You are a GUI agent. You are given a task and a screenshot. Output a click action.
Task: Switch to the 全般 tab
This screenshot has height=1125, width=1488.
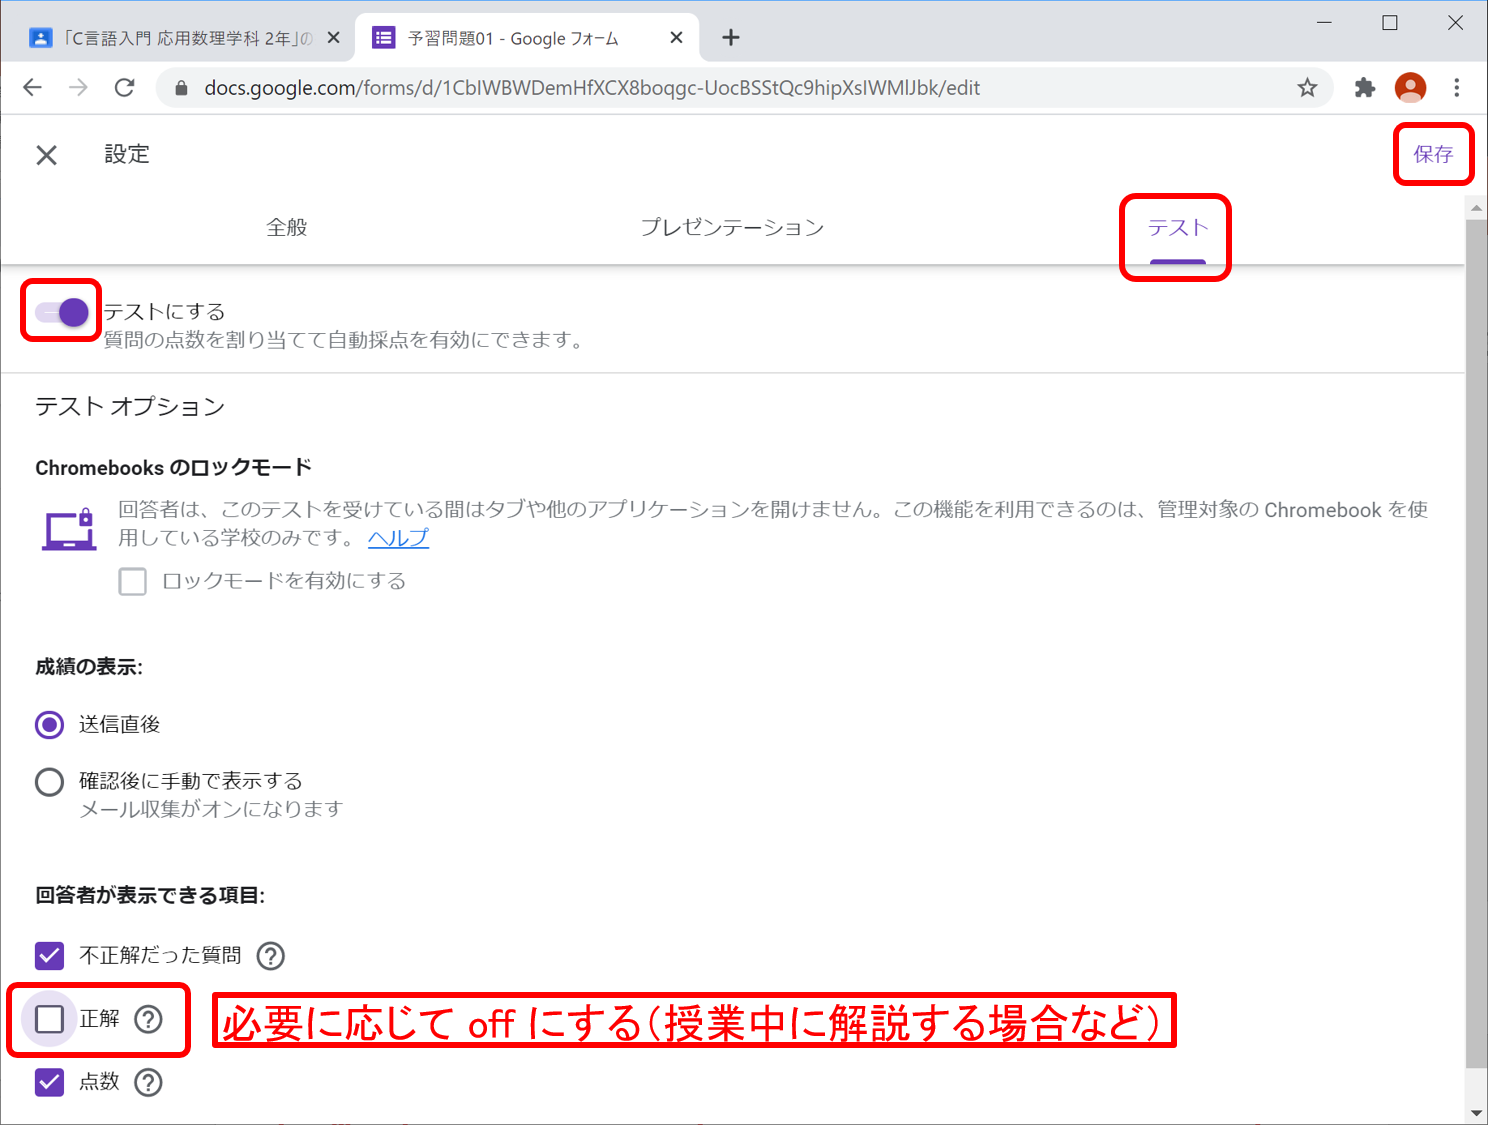pyautogui.click(x=287, y=227)
